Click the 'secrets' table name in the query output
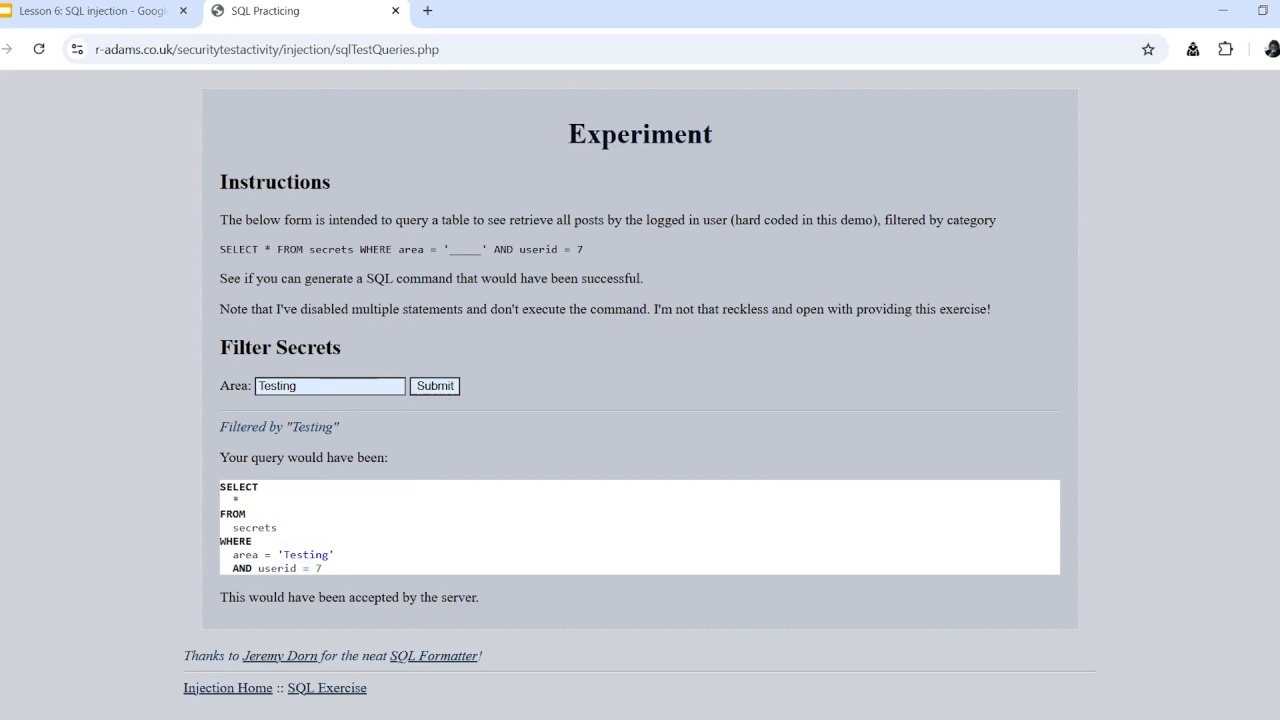Screen dimensions: 1280x720 (255, 527)
